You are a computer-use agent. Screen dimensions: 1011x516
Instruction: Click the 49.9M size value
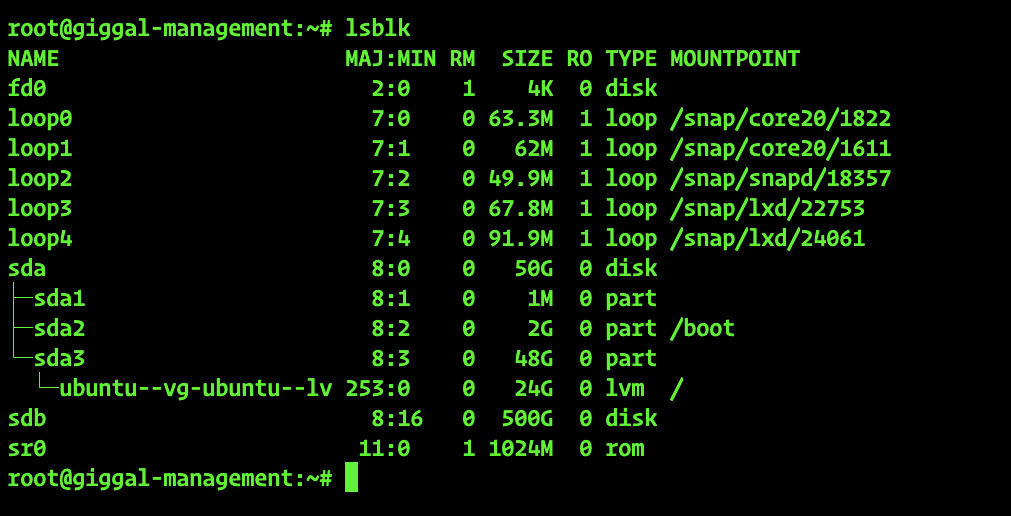coord(520,179)
